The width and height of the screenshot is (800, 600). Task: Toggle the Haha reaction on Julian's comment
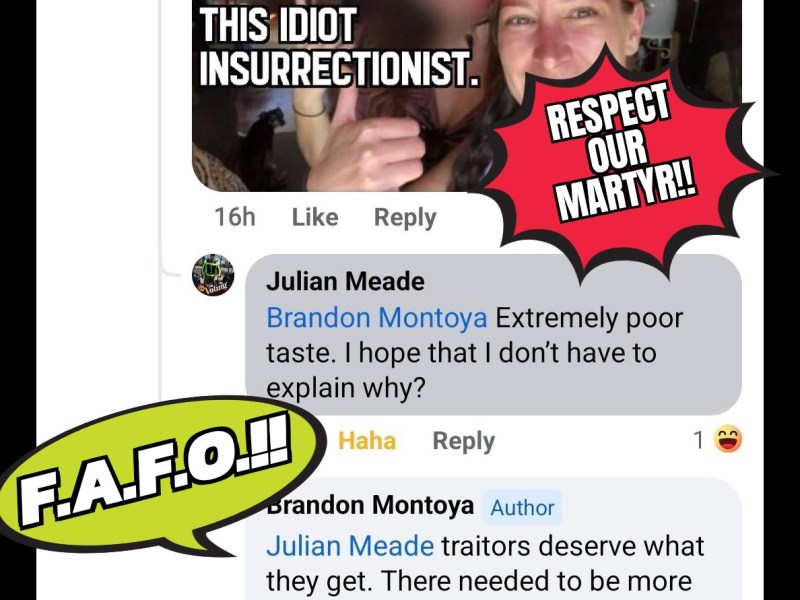tap(367, 441)
